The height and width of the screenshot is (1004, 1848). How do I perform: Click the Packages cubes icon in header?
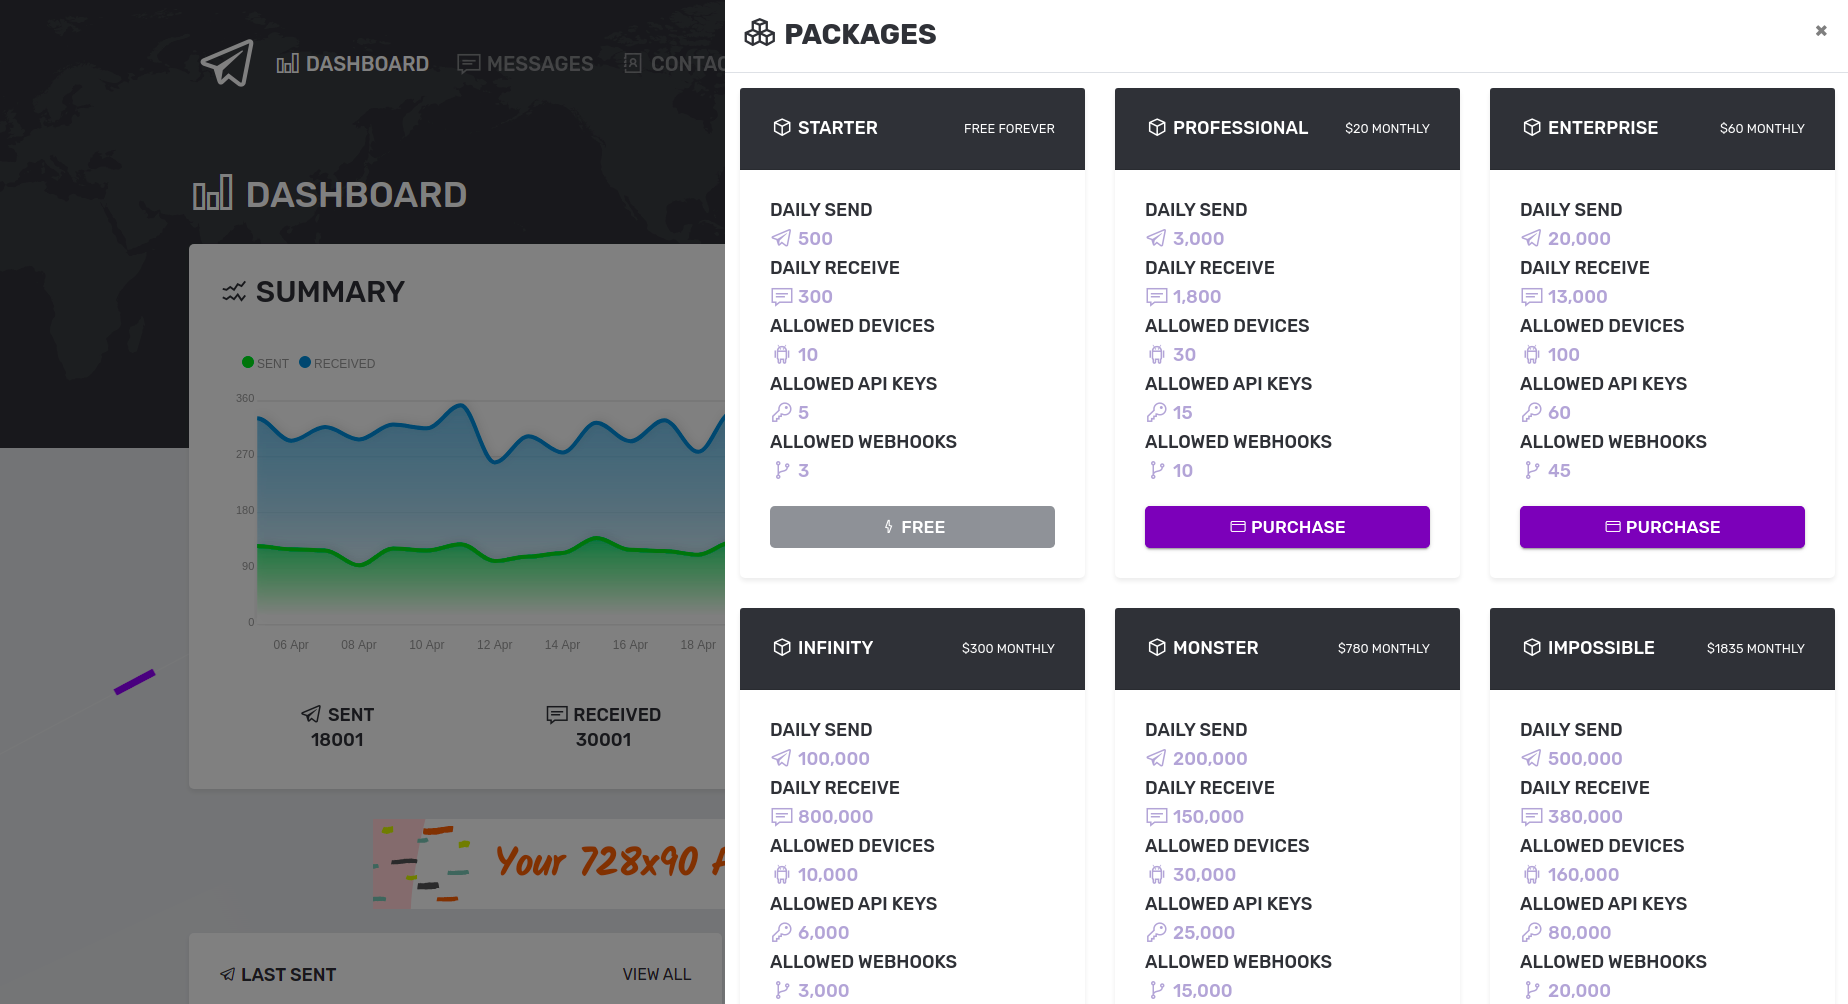click(x=760, y=34)
